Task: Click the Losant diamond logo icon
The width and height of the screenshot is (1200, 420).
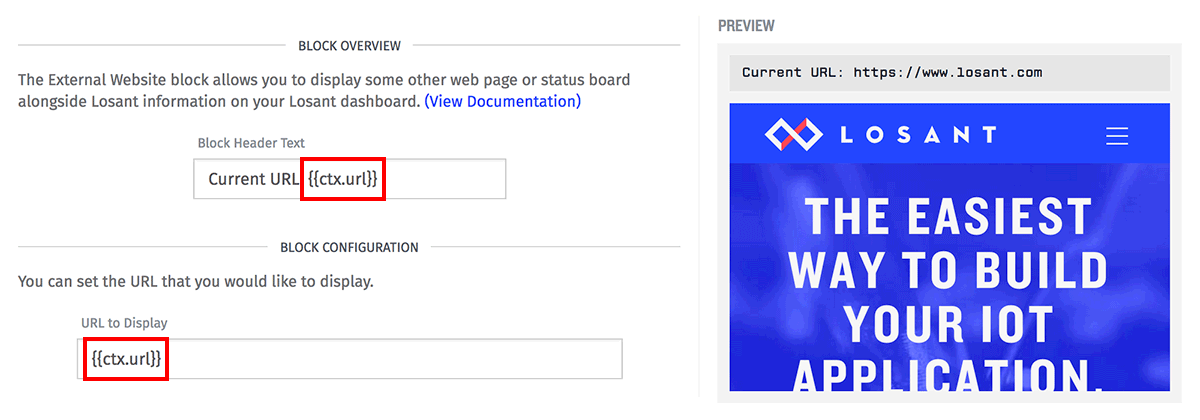Action: click(792, 134)
